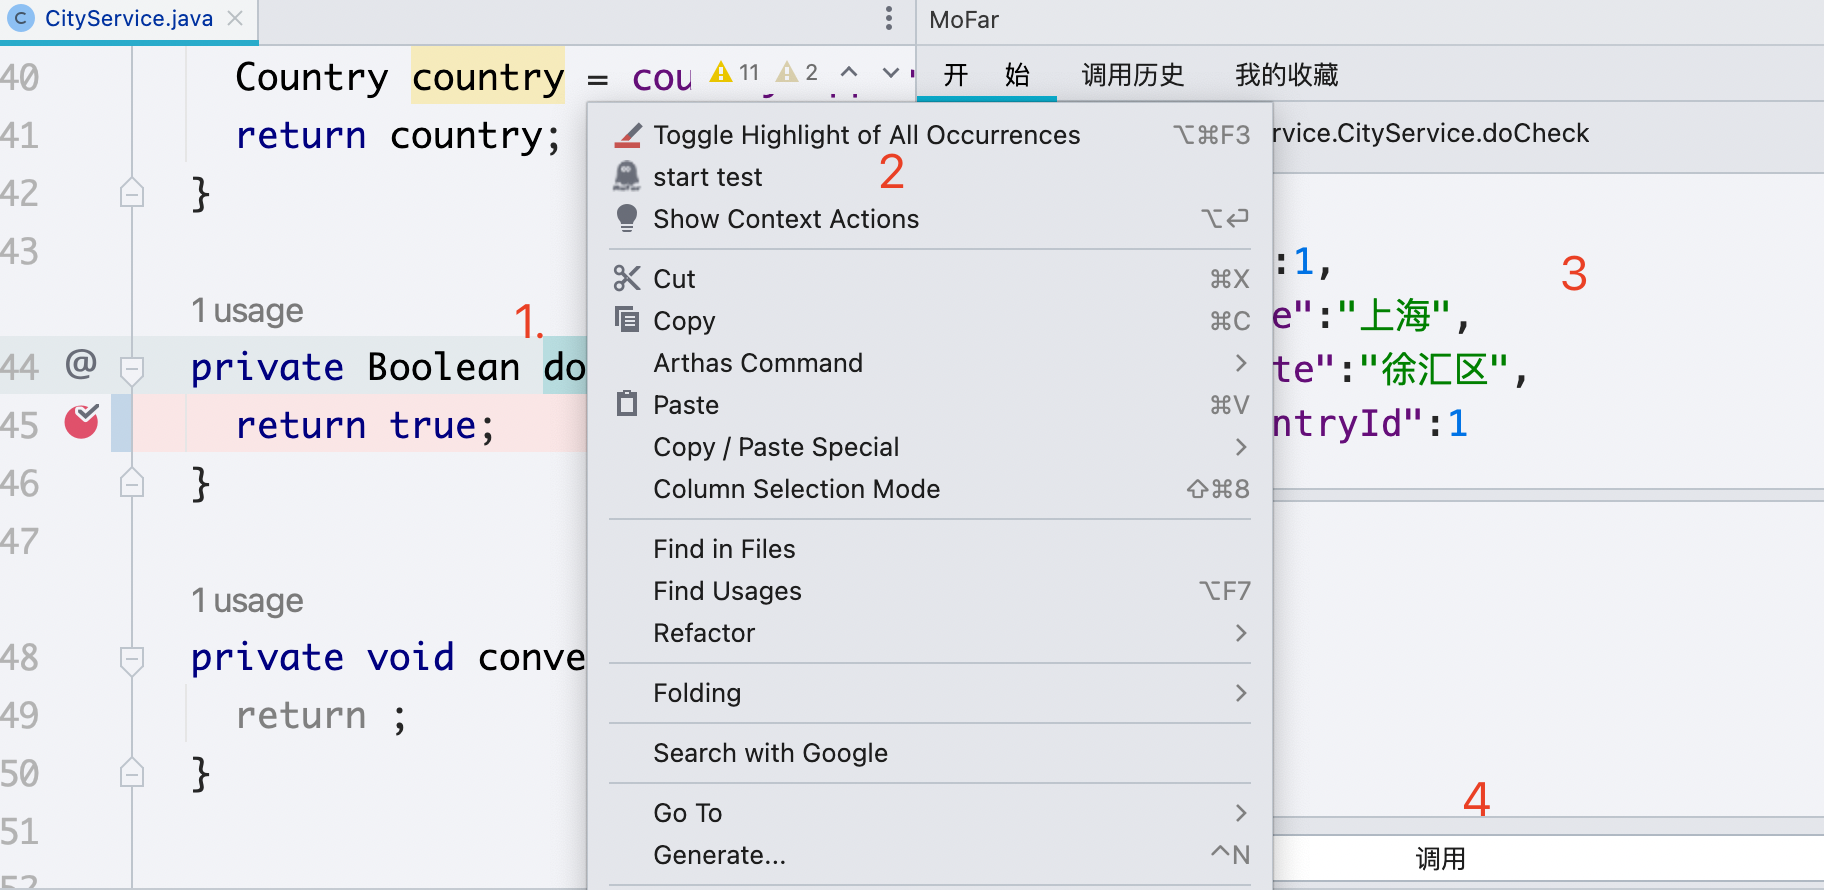Close the CityService.java tab
1824x890 pixels.
tap(235, 18)
